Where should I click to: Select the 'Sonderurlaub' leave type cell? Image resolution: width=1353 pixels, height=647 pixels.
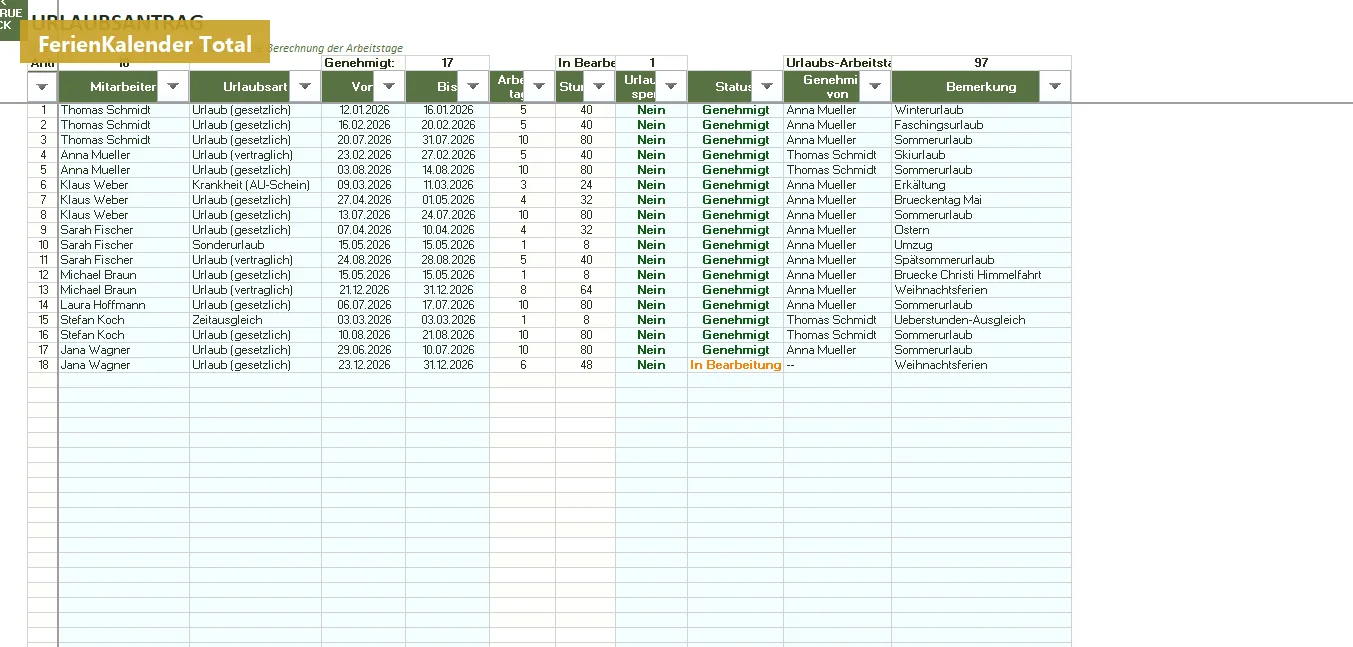click(256, 245)
